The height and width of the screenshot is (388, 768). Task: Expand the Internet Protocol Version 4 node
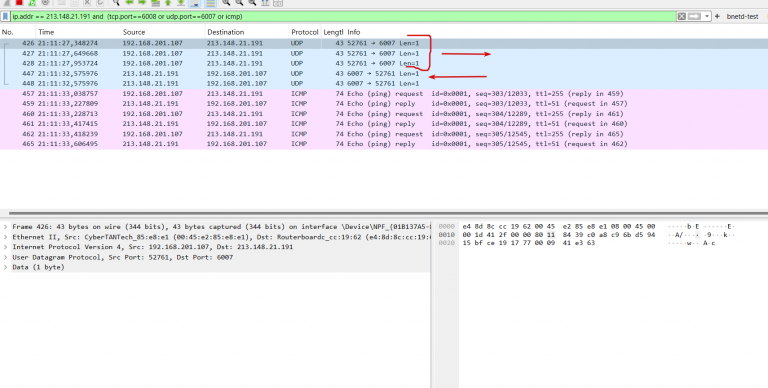5,247
